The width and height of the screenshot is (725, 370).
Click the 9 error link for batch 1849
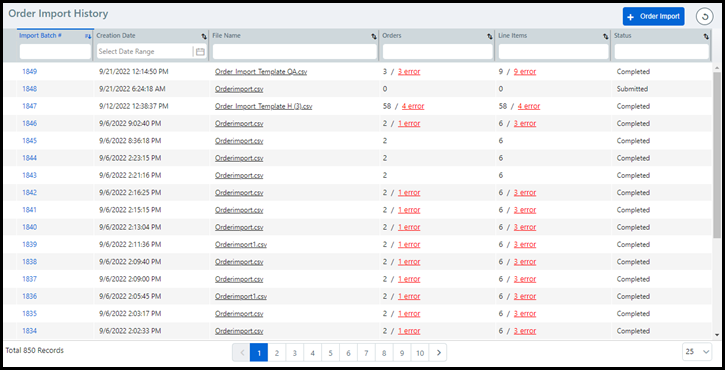525,72
